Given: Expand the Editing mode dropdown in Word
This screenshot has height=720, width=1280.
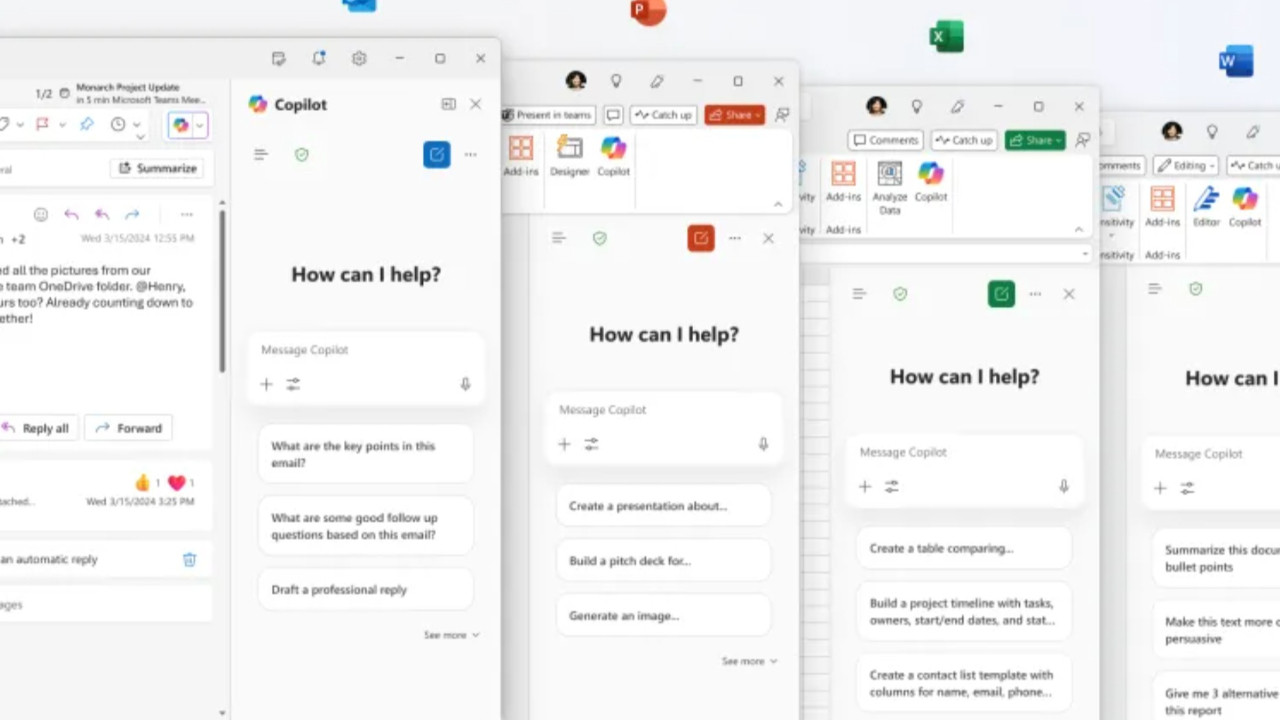Looking at the screenshot, I should tap(1186, 166).
